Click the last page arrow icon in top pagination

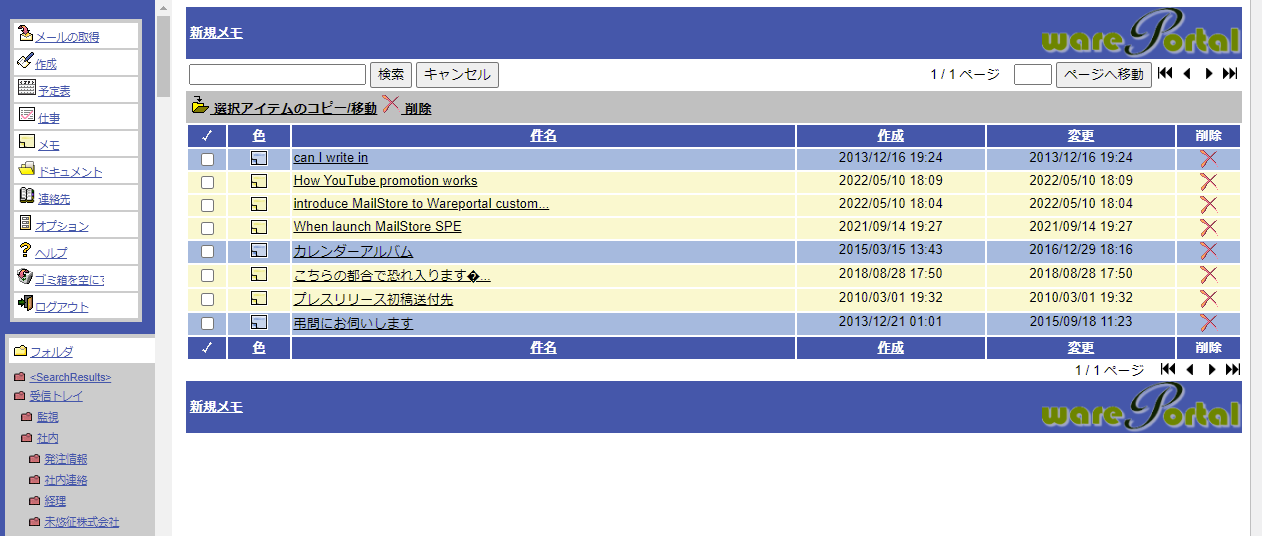click(x=1230, y=74)
